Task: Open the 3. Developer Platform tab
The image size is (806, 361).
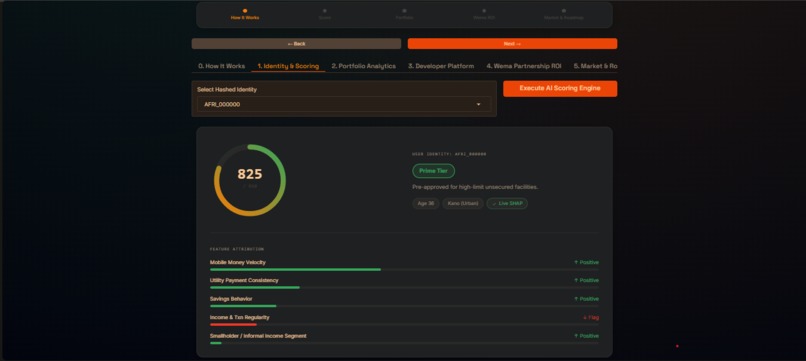Action: pos(441,66)
